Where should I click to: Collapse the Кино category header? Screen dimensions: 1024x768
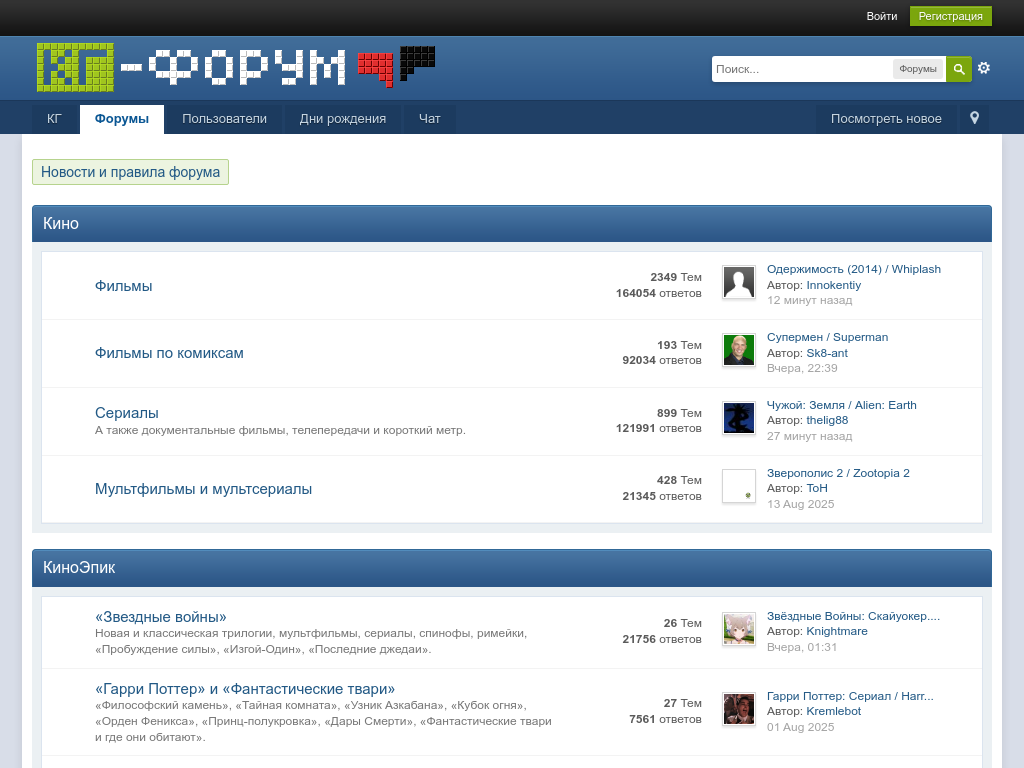511,224
